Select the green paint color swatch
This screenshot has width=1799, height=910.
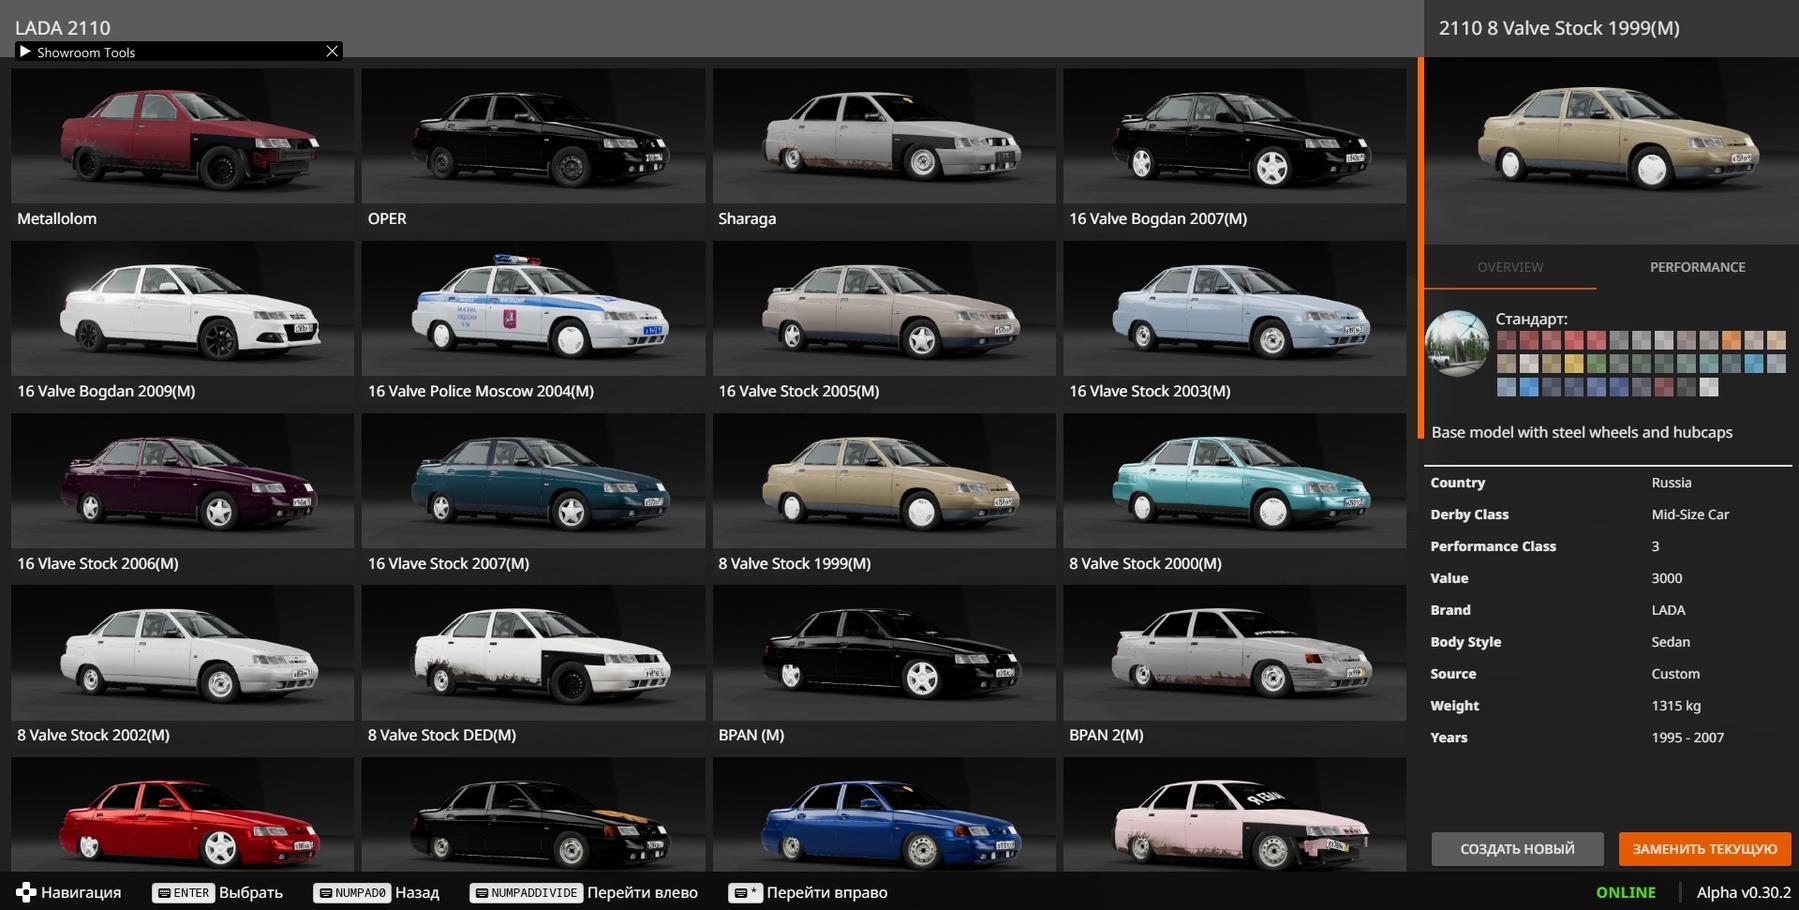coord(1596,364)
